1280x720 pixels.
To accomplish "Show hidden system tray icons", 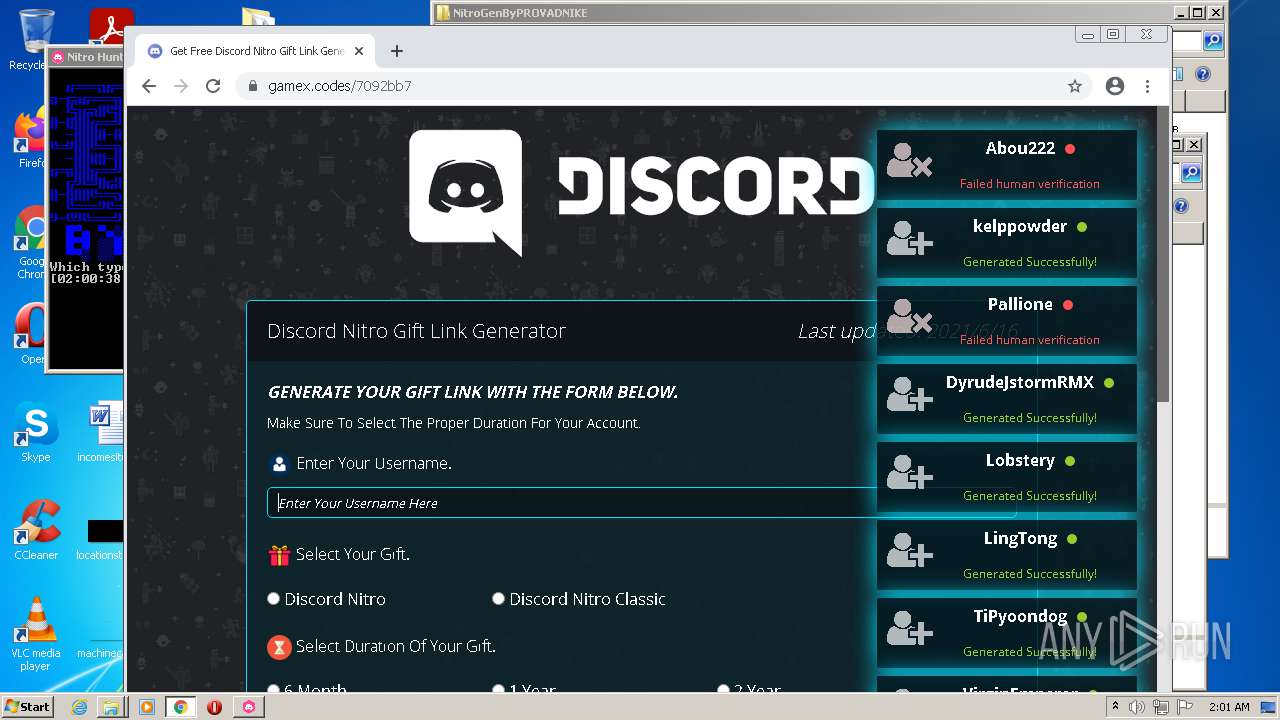I will 1116,707.
